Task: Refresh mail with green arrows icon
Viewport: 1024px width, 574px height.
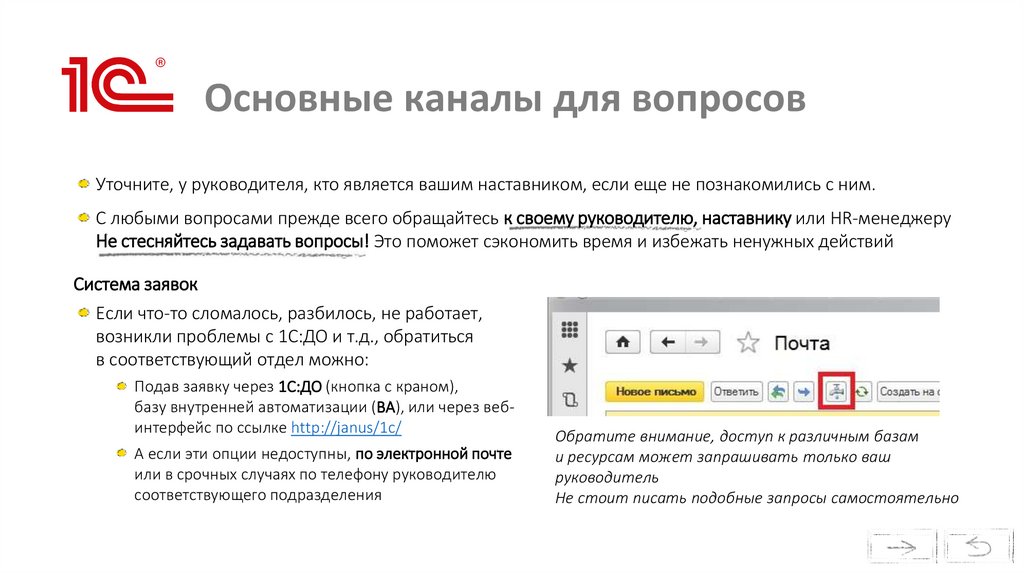Action: pyautogui.click(x=862, y=392)
